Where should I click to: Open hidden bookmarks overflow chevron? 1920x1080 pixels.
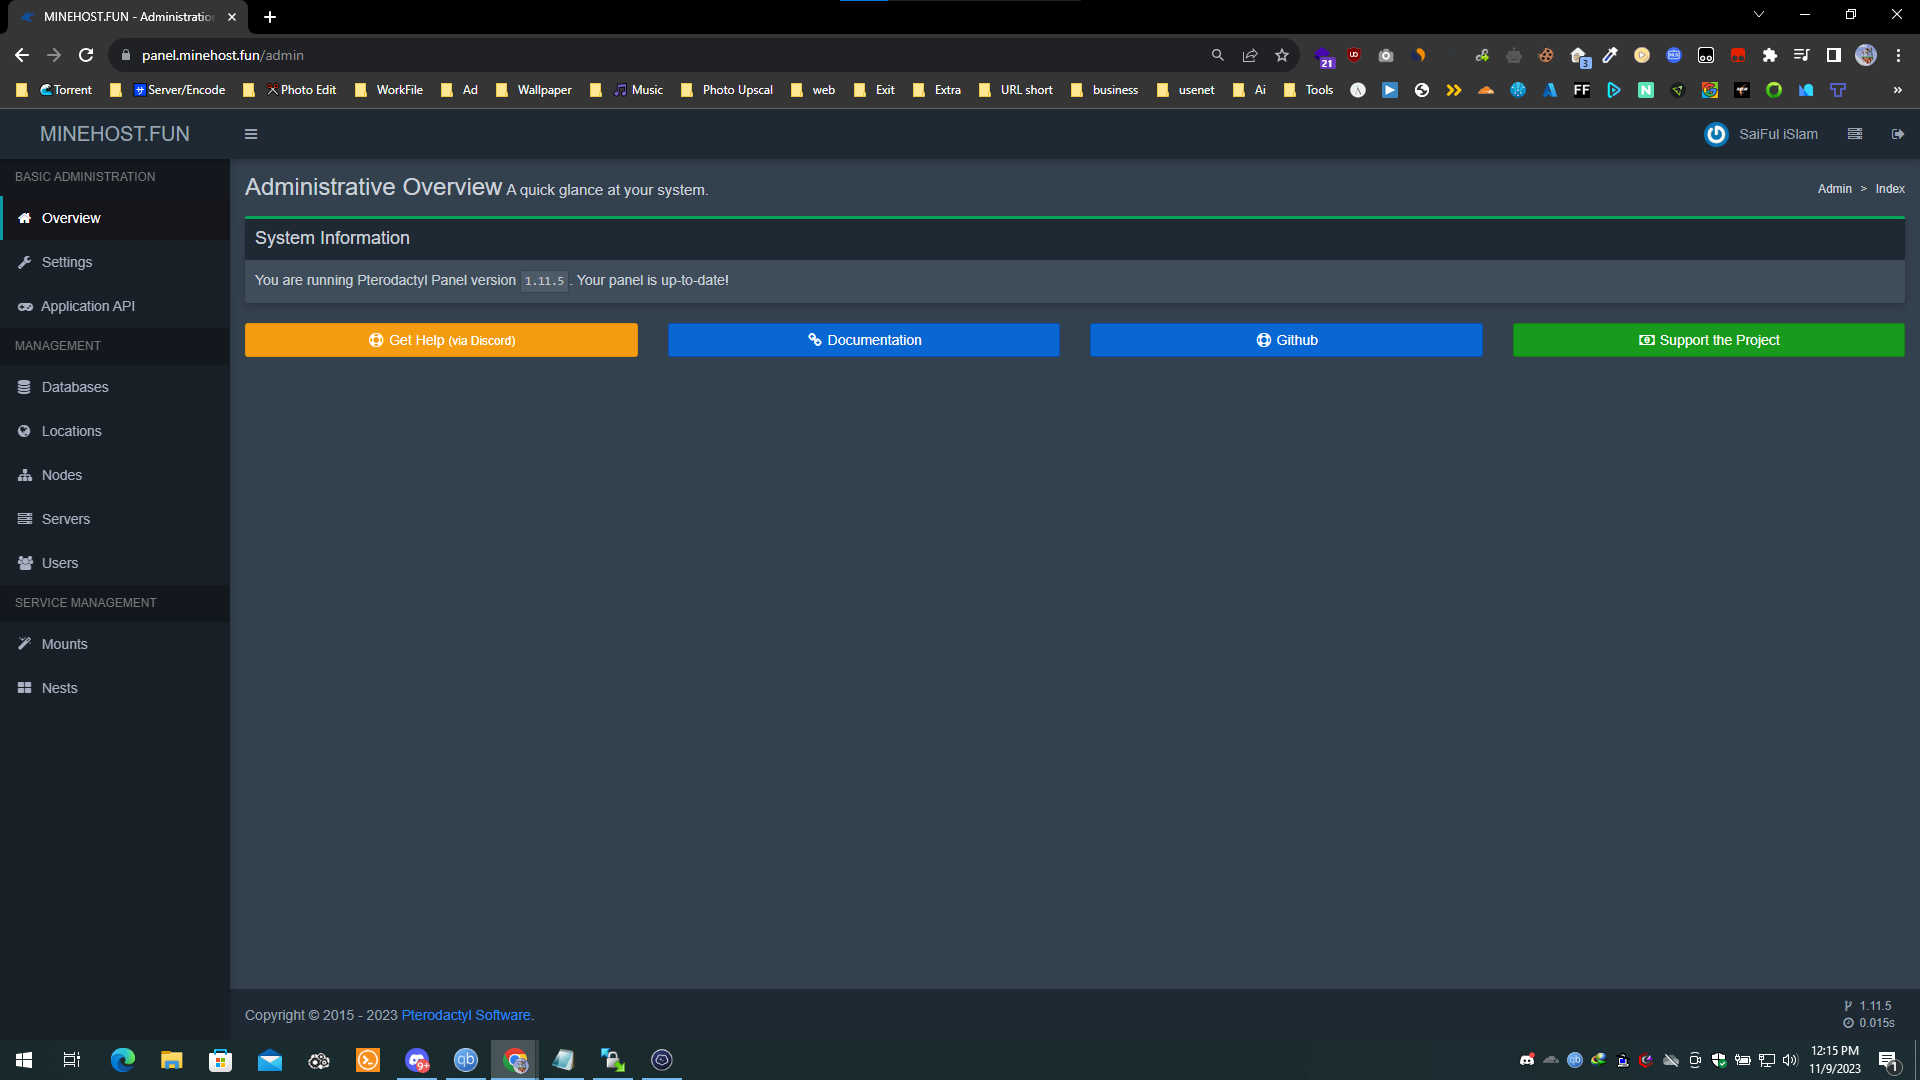[x=1897, y=90]
